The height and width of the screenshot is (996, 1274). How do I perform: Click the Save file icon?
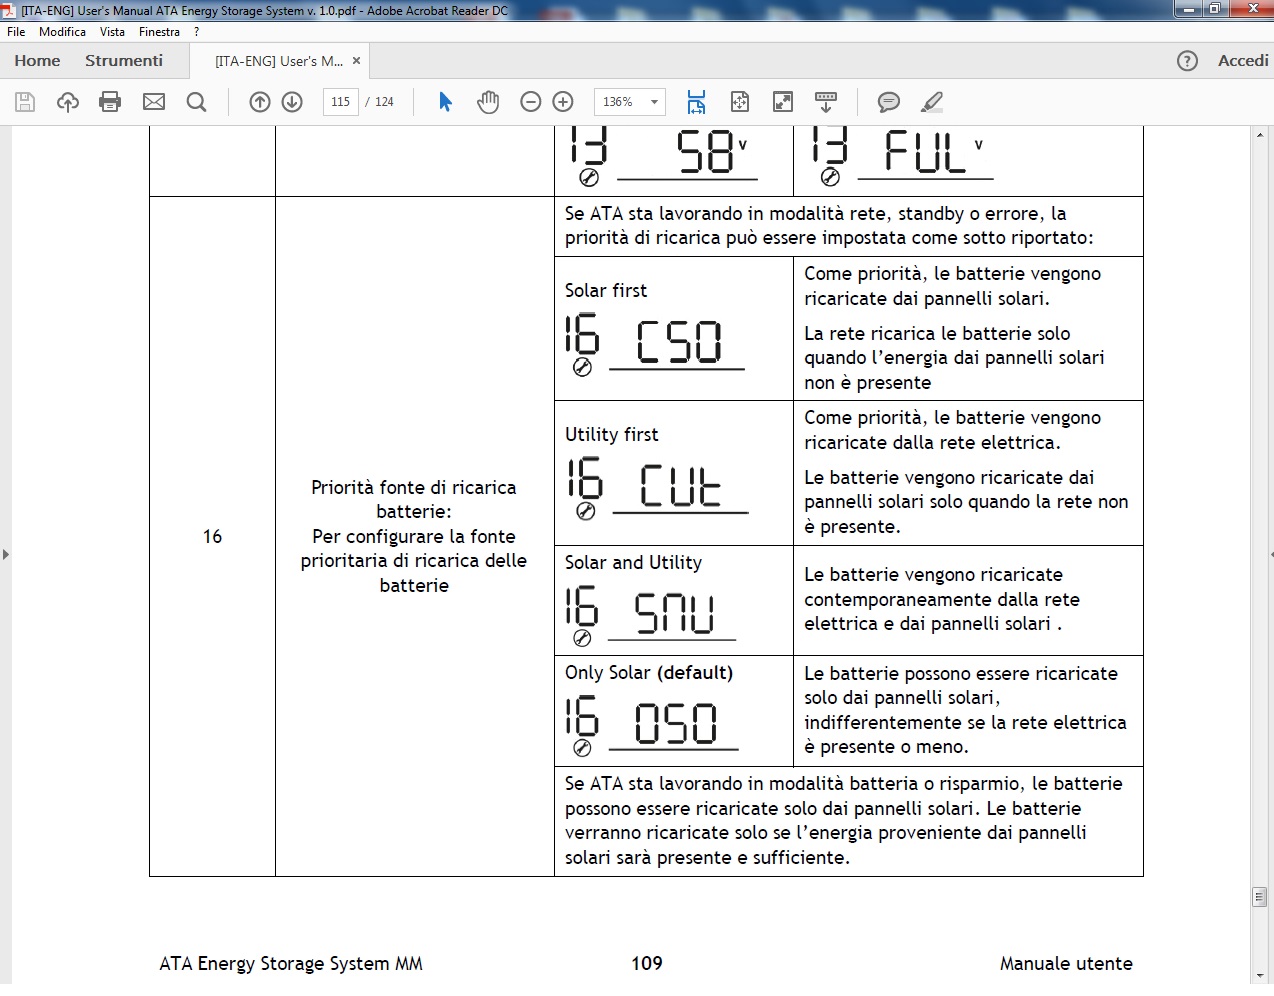click(25, 102)
